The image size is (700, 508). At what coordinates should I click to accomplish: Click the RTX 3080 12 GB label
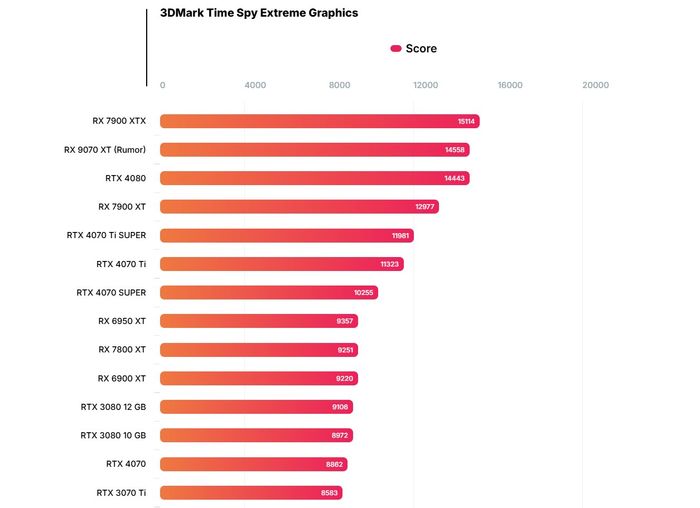(x=113, y=407)
